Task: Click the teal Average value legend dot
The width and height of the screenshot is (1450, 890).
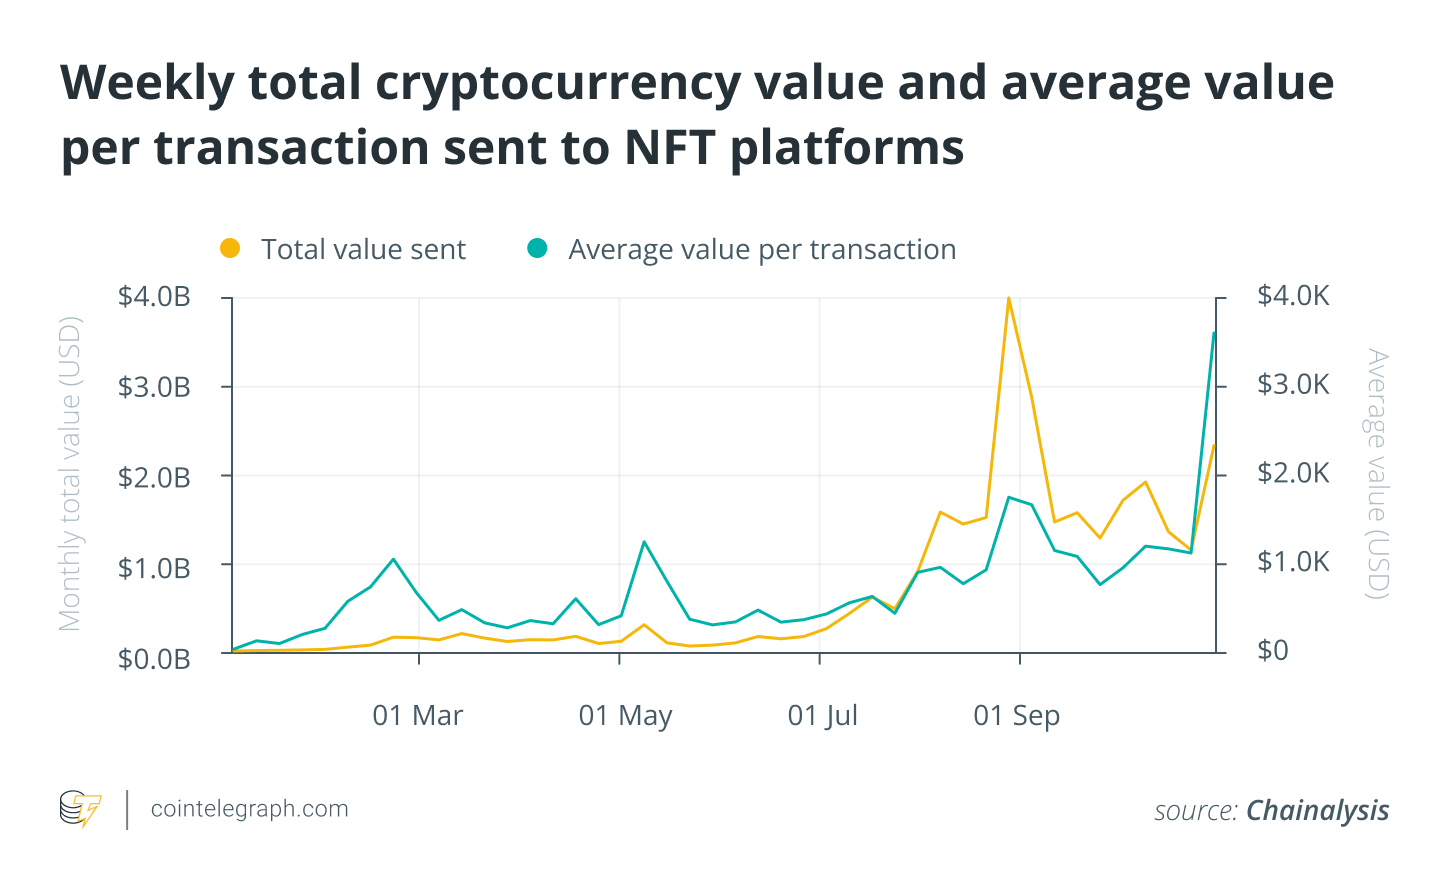Action: point(538,249)
